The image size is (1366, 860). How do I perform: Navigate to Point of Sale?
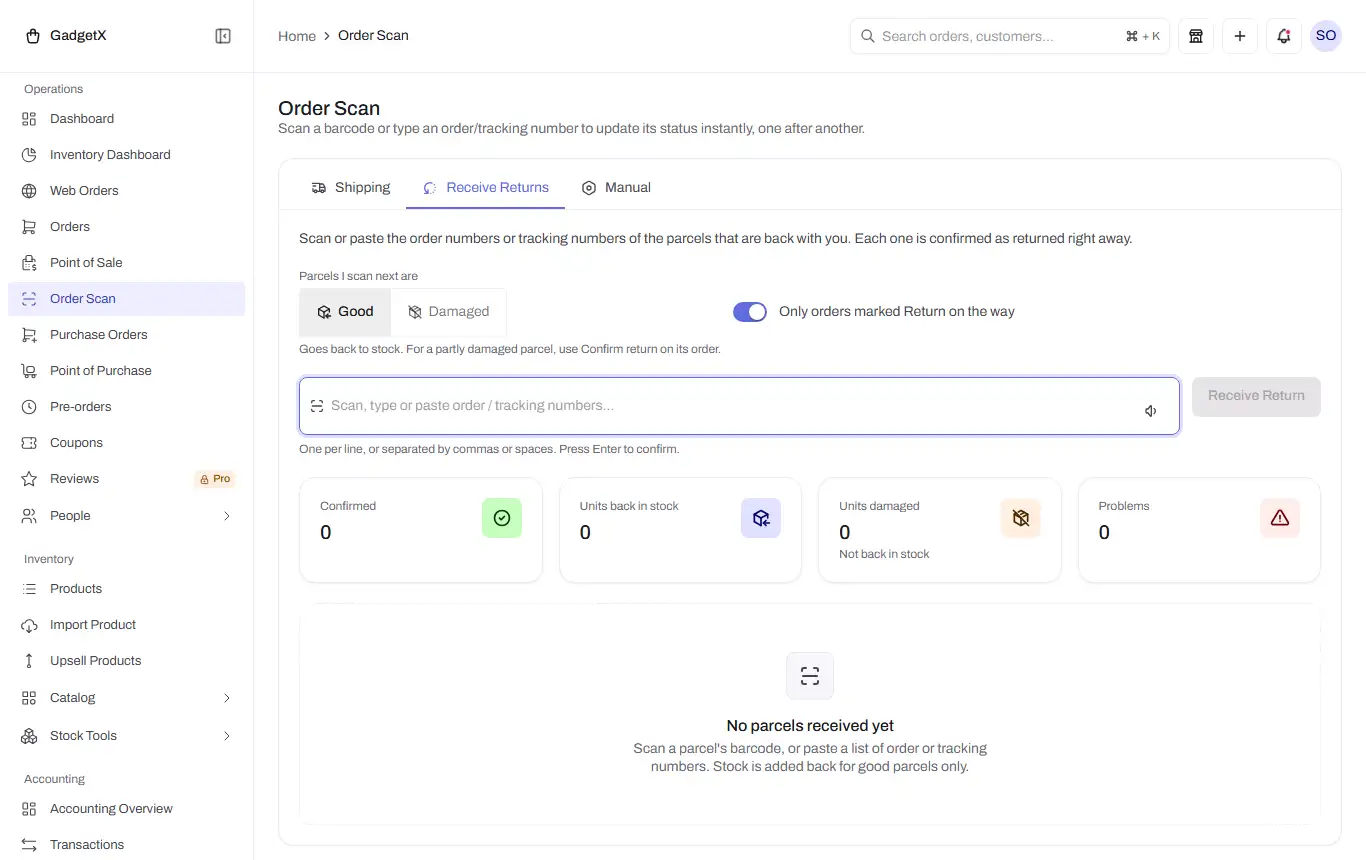[126, 263]
